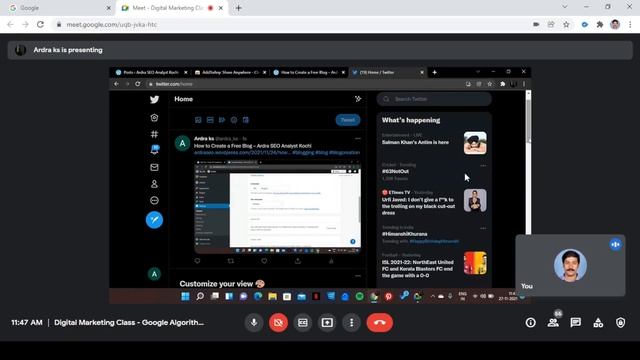Open Twitter Home sidebar icon
The height and width of the screenshot is (360, 640).
click(x=154, y=118)
